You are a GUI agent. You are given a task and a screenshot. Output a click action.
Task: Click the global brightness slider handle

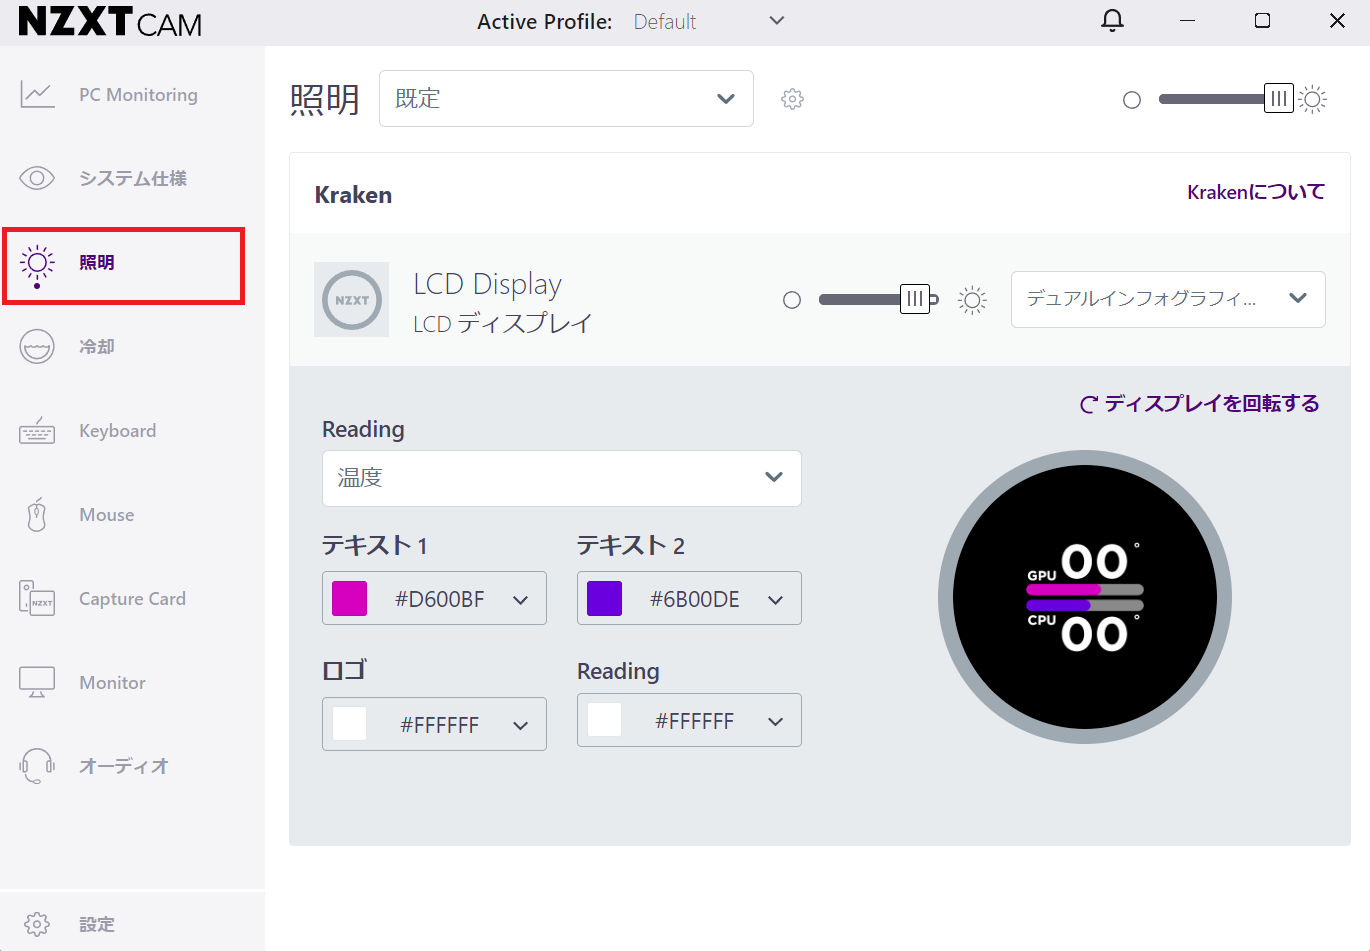tap(1279, 99)
